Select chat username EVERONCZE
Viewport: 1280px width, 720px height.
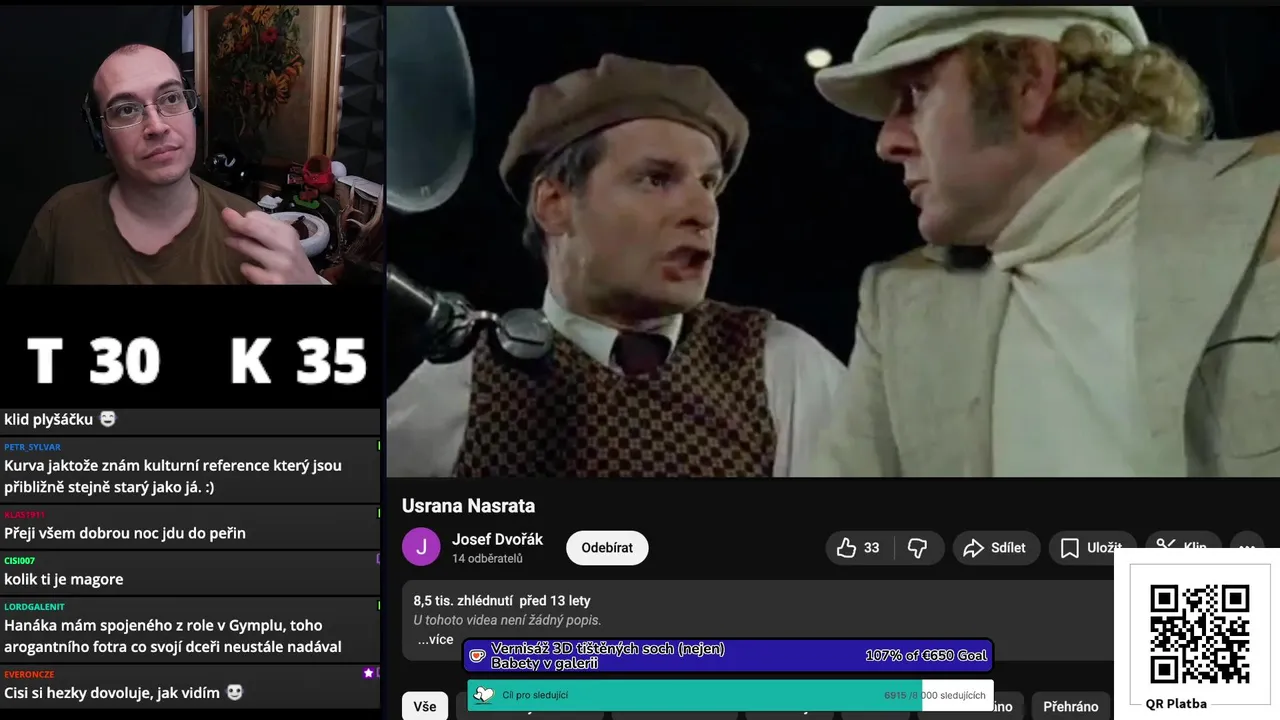click(29, 675)
